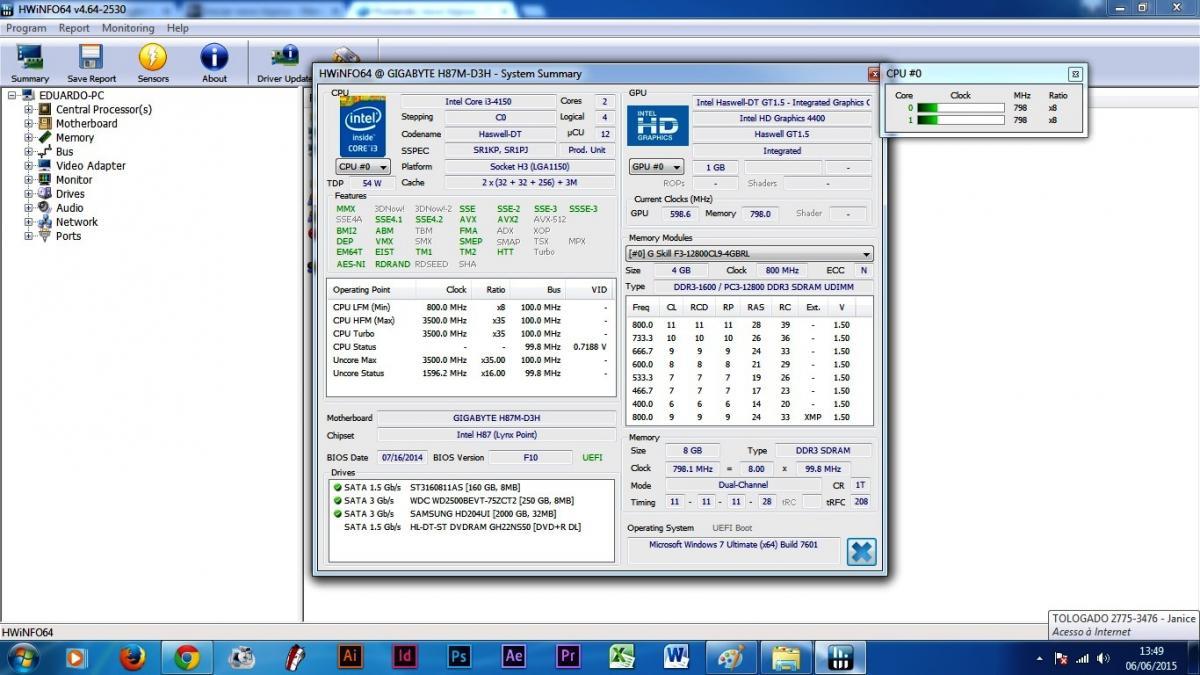1200x675 pixels.
Task: Open the Help menu
Action: tap(178, 28)
